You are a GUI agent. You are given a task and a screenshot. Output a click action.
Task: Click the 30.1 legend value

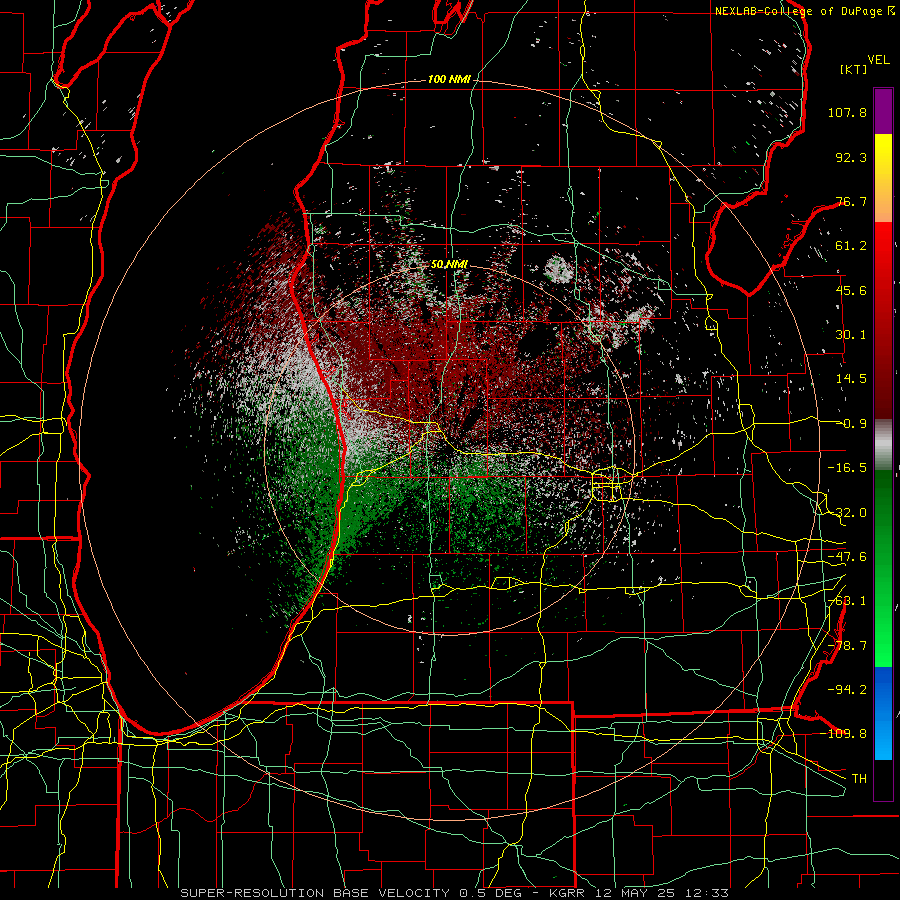tap(851, 335)
